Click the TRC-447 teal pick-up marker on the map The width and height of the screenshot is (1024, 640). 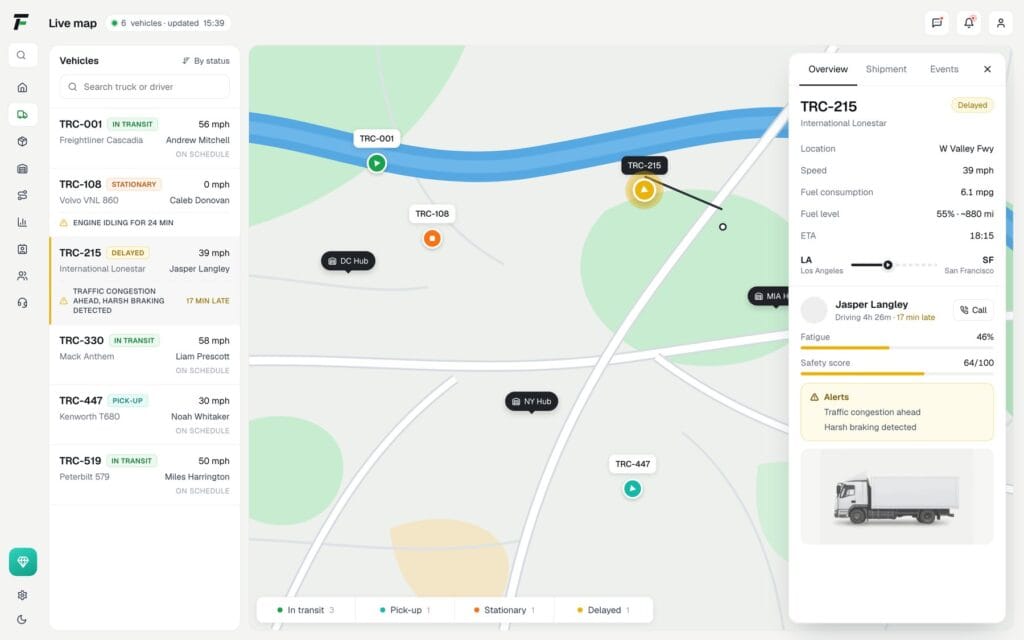click(632, 488)
